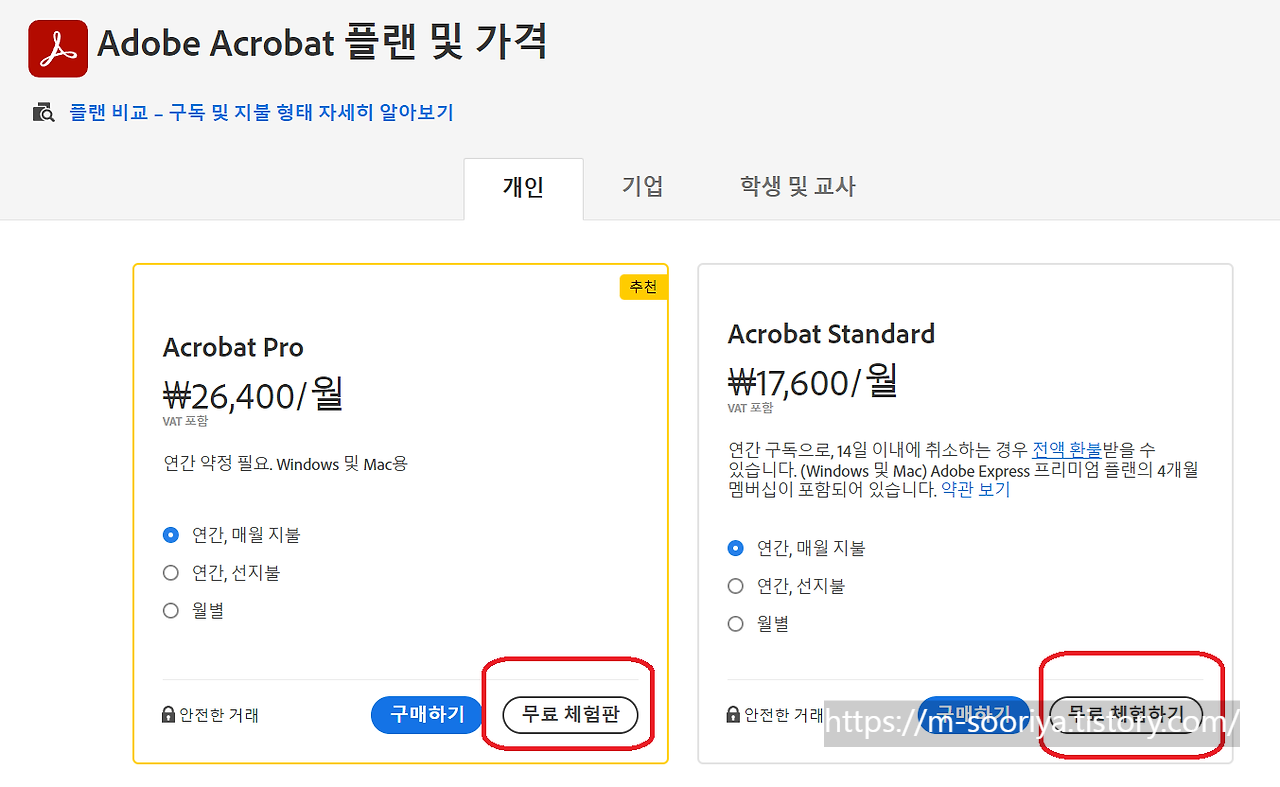Click the ₩17,600/월 price text
Image resolution: width=1280 pixels, height=787 pixels.
pyautogui.click(x=813, y=381)
